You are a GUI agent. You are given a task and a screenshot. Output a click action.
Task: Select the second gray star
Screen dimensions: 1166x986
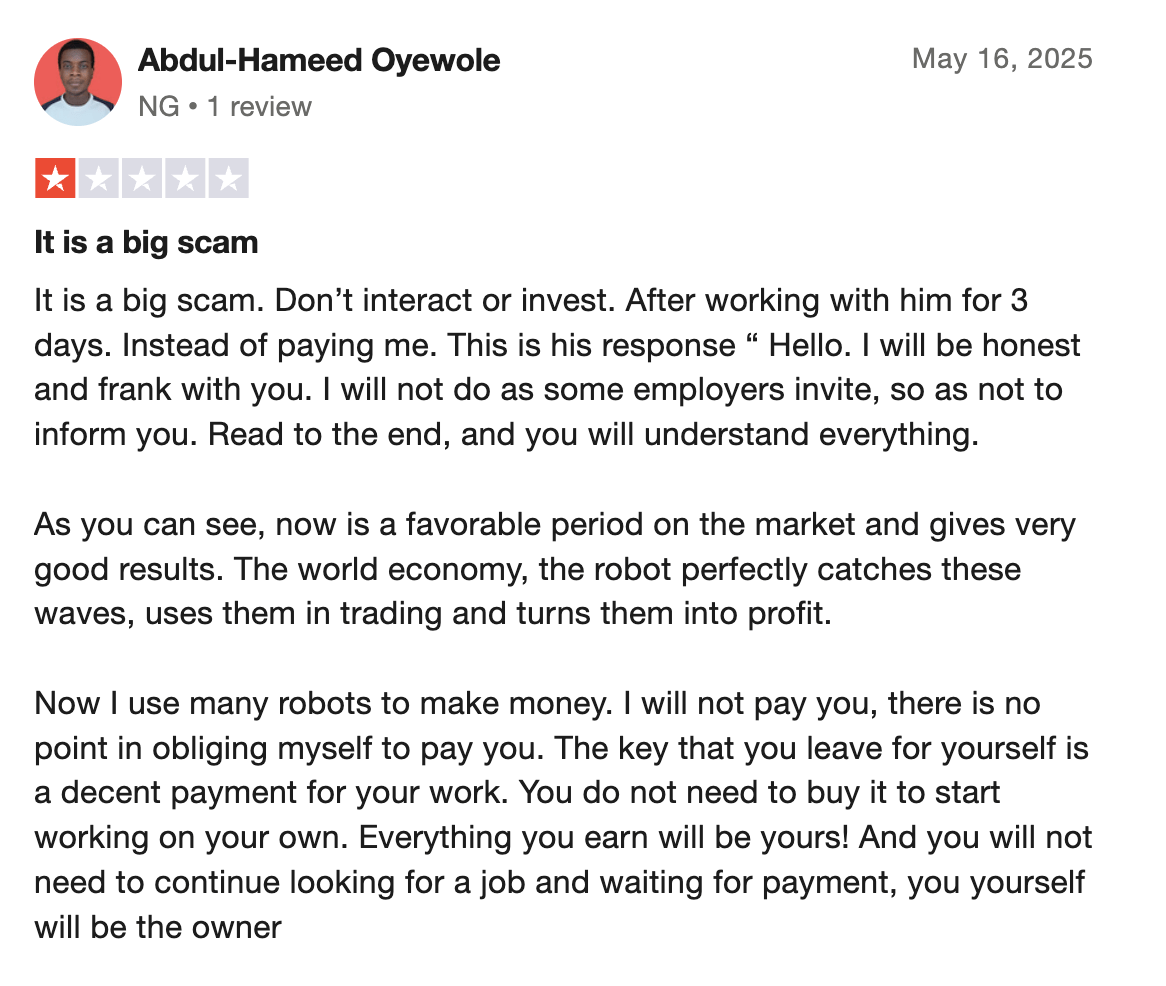pos(98,178)
